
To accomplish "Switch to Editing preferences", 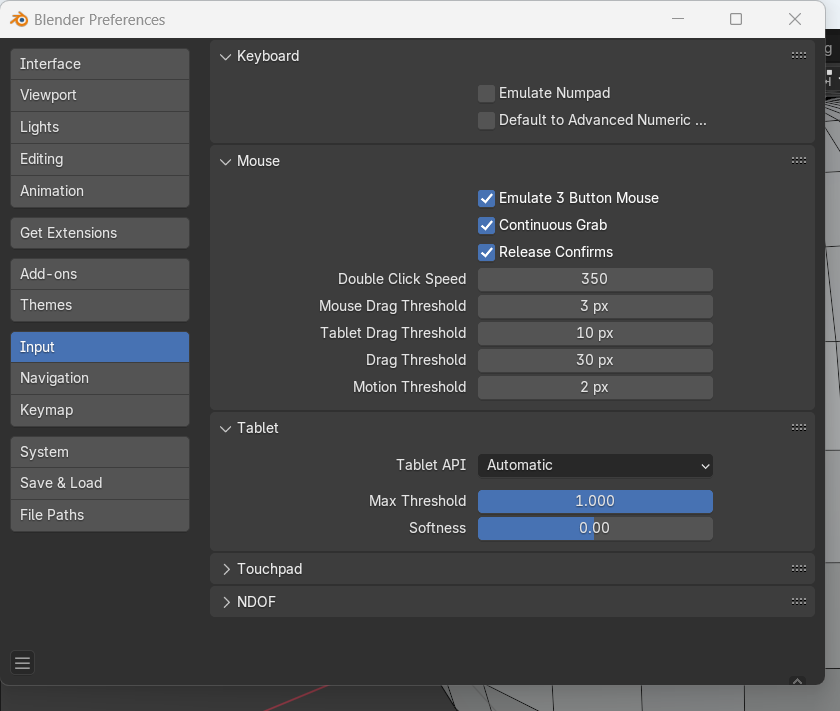I will click(x=100, y=159).
